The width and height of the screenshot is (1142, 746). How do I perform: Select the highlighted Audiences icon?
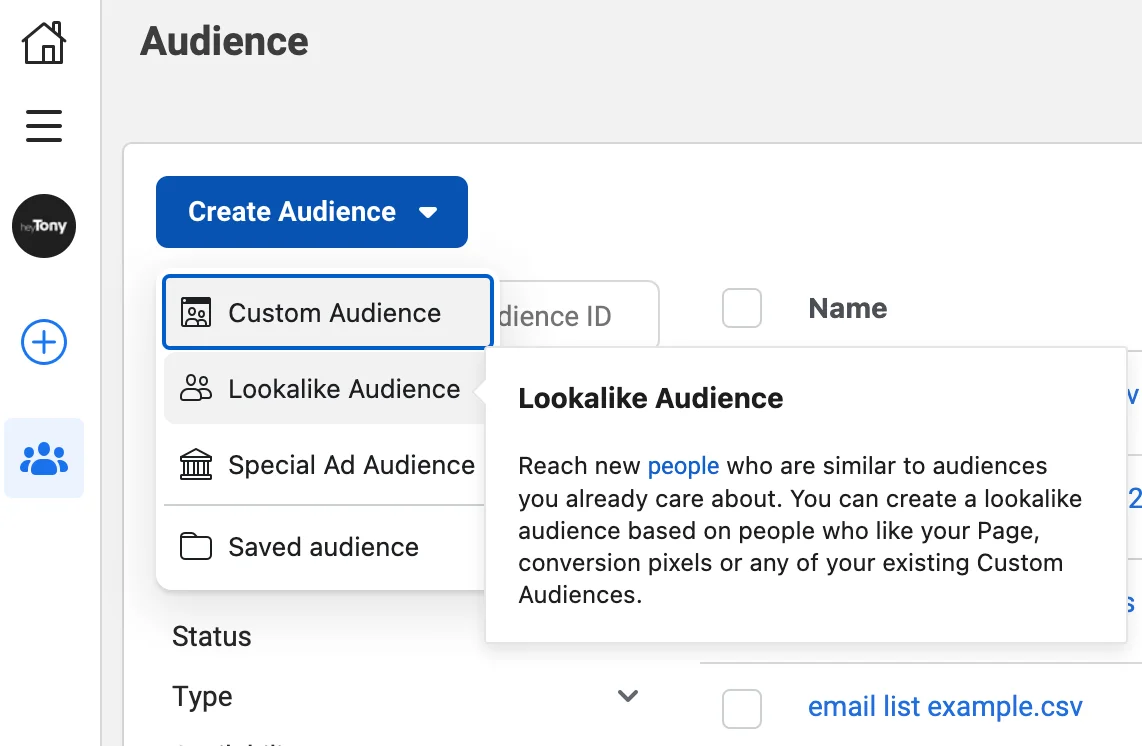(44, 458)
